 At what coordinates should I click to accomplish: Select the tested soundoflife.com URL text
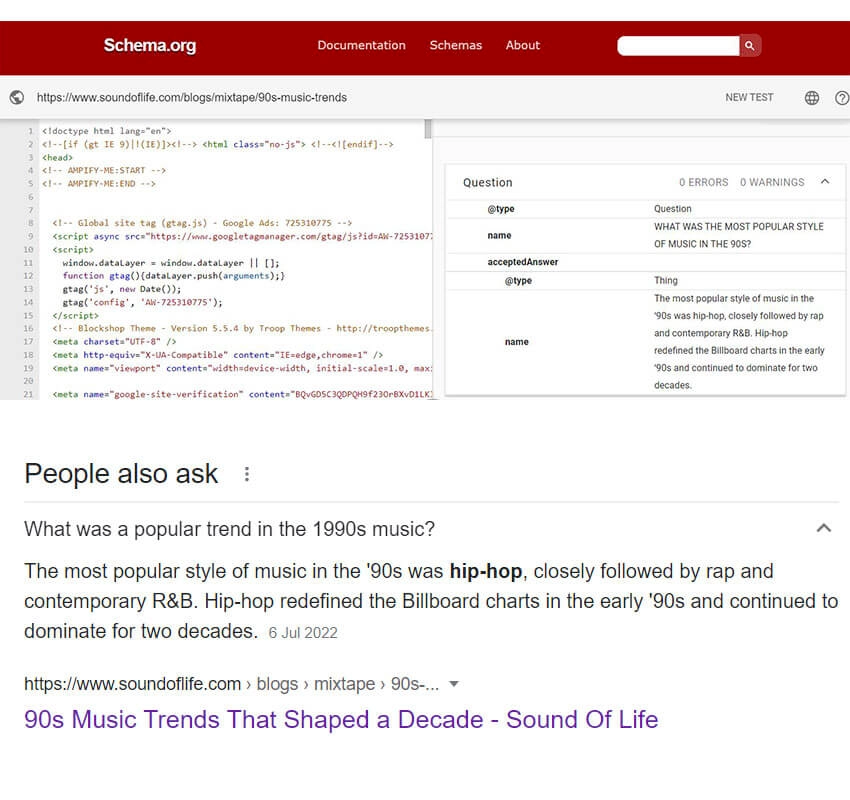coord(192,98)
